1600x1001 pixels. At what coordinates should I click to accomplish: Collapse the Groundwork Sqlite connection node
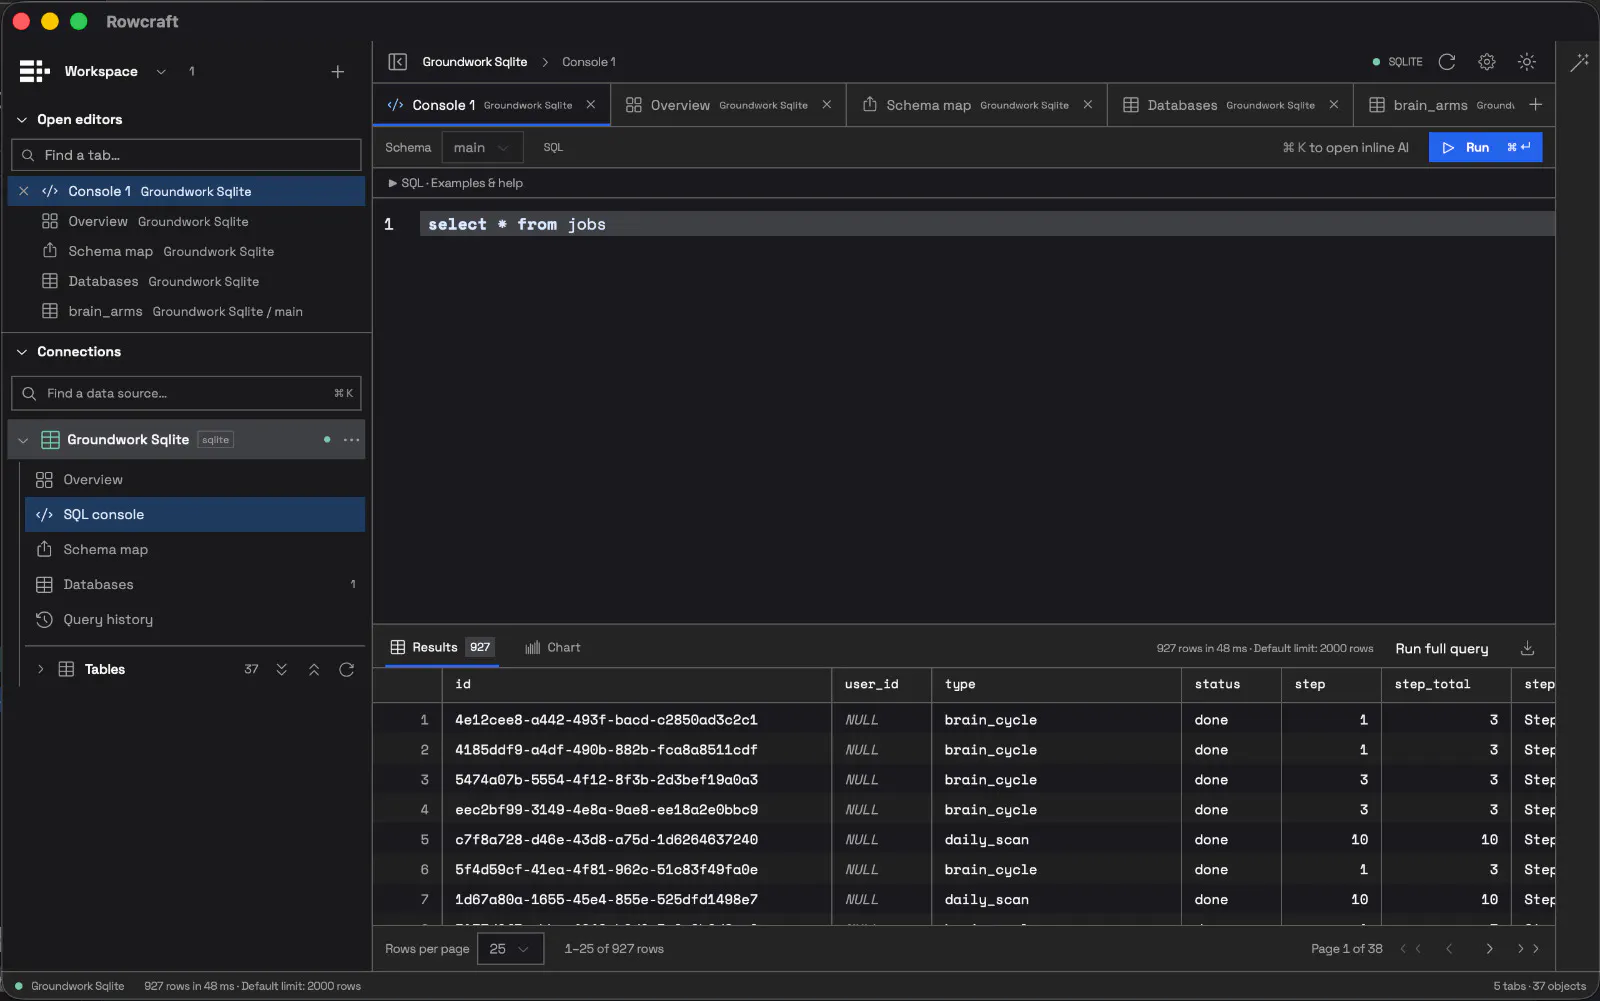coord(23,440)
